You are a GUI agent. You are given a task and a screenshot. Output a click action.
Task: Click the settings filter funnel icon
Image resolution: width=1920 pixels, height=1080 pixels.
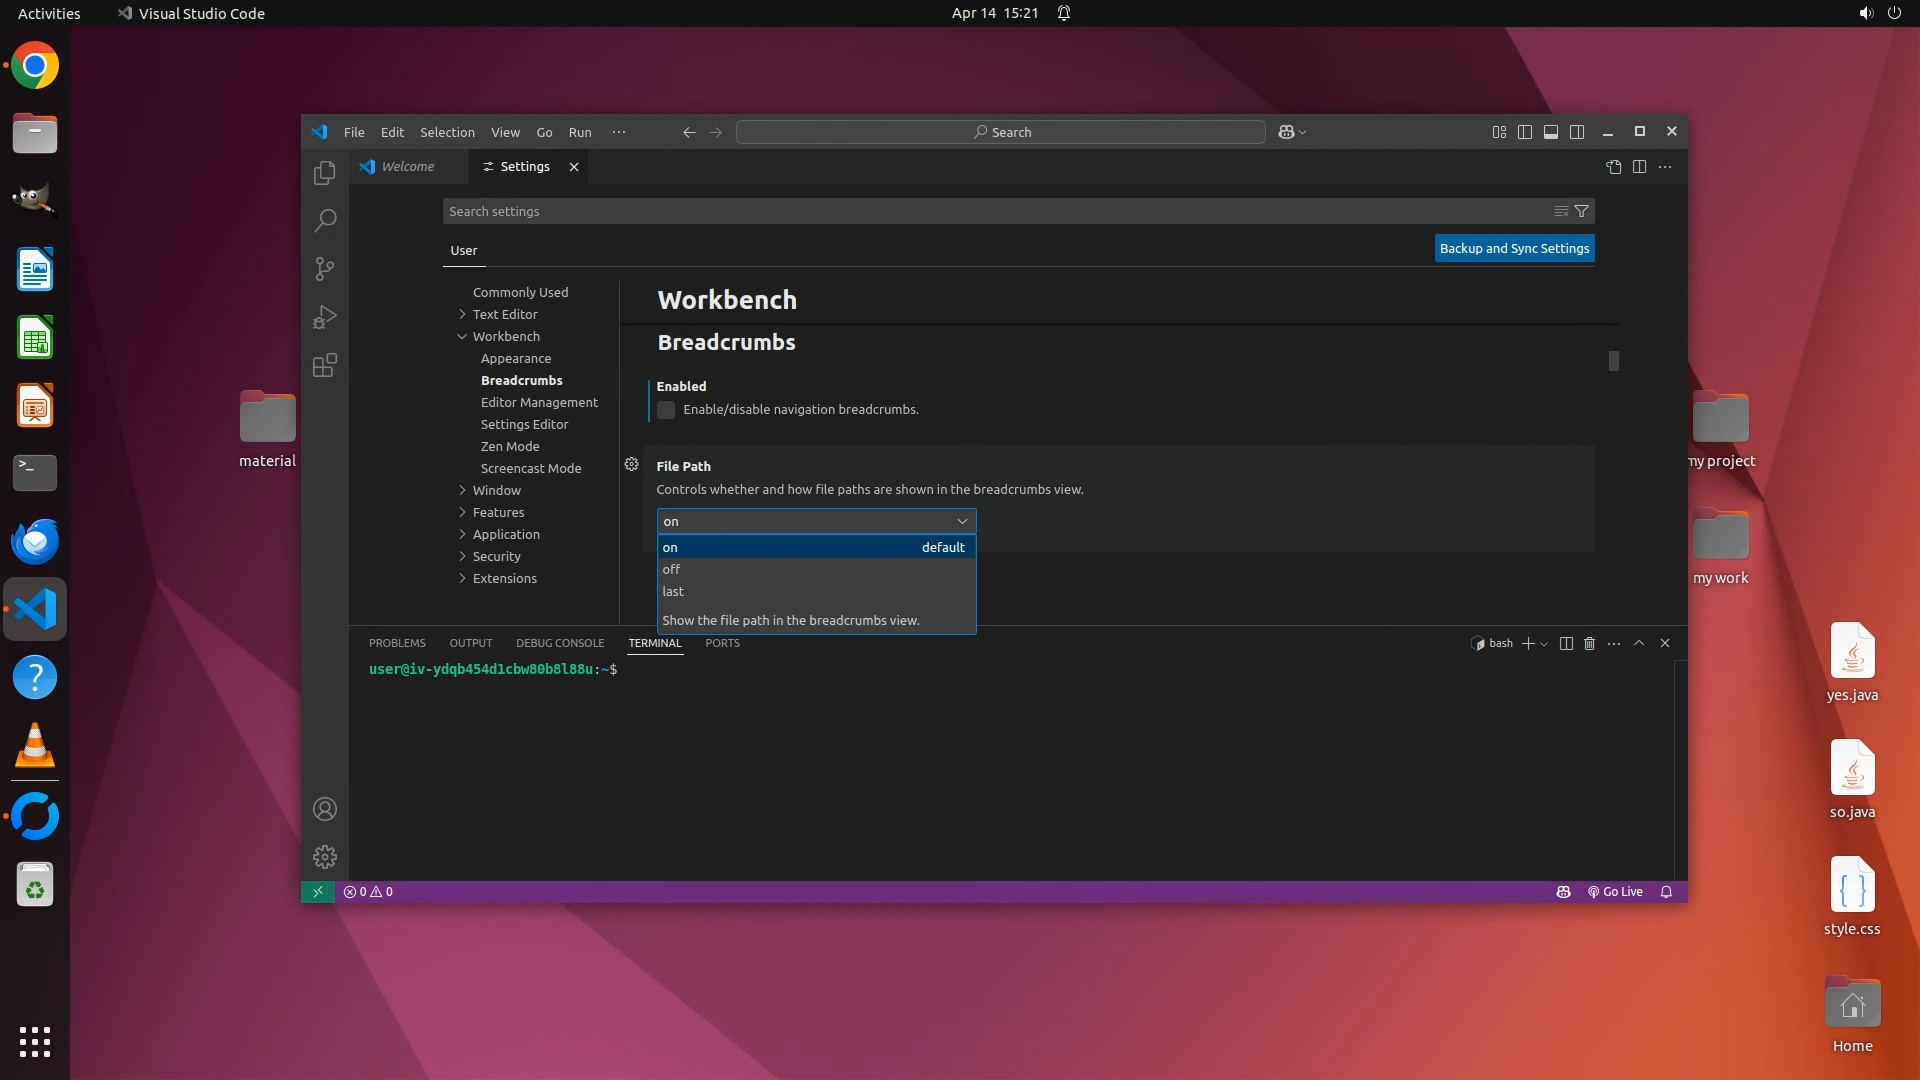[1581, 211]
